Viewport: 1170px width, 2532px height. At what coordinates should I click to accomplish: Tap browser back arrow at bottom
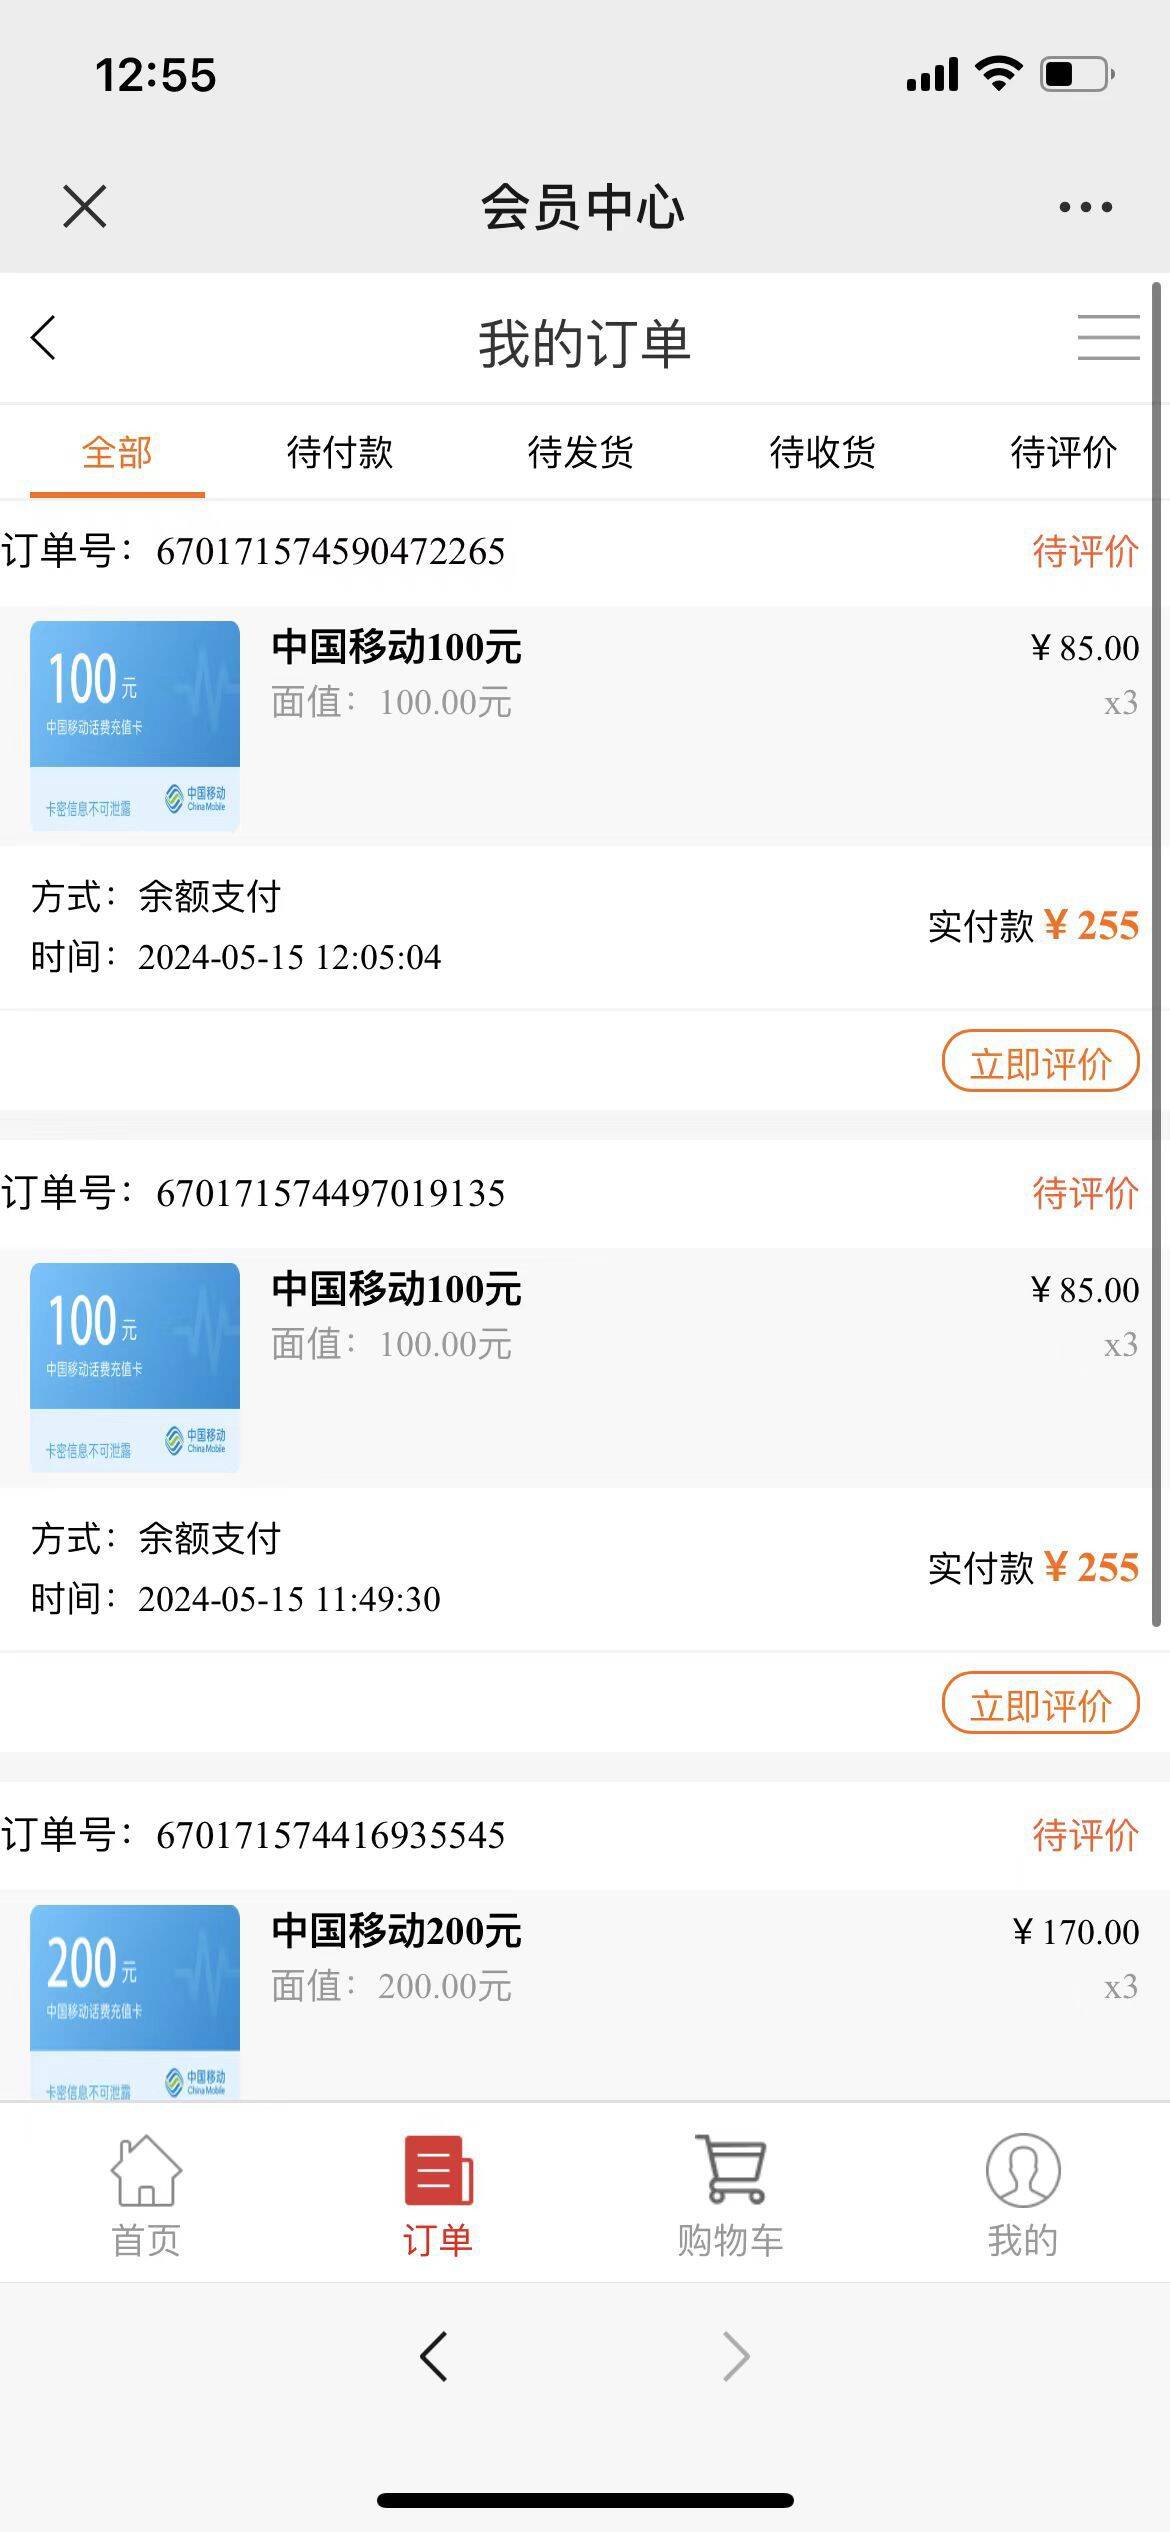pos(434,2357)
